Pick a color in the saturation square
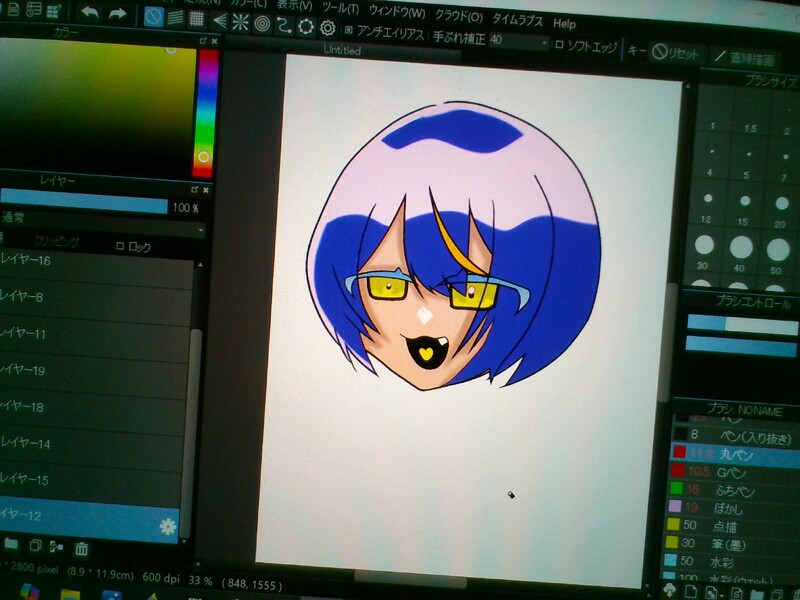This screenshot has height=600, width=800. [97, 107]
